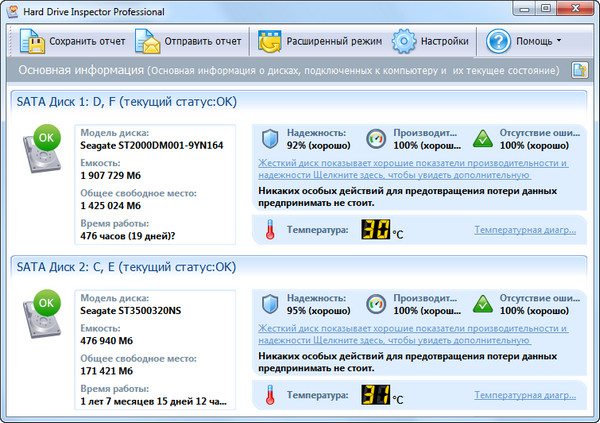Click capacity value 1 907 729 Мб
This screenshot has height=423, width=600.
point(111,176)
